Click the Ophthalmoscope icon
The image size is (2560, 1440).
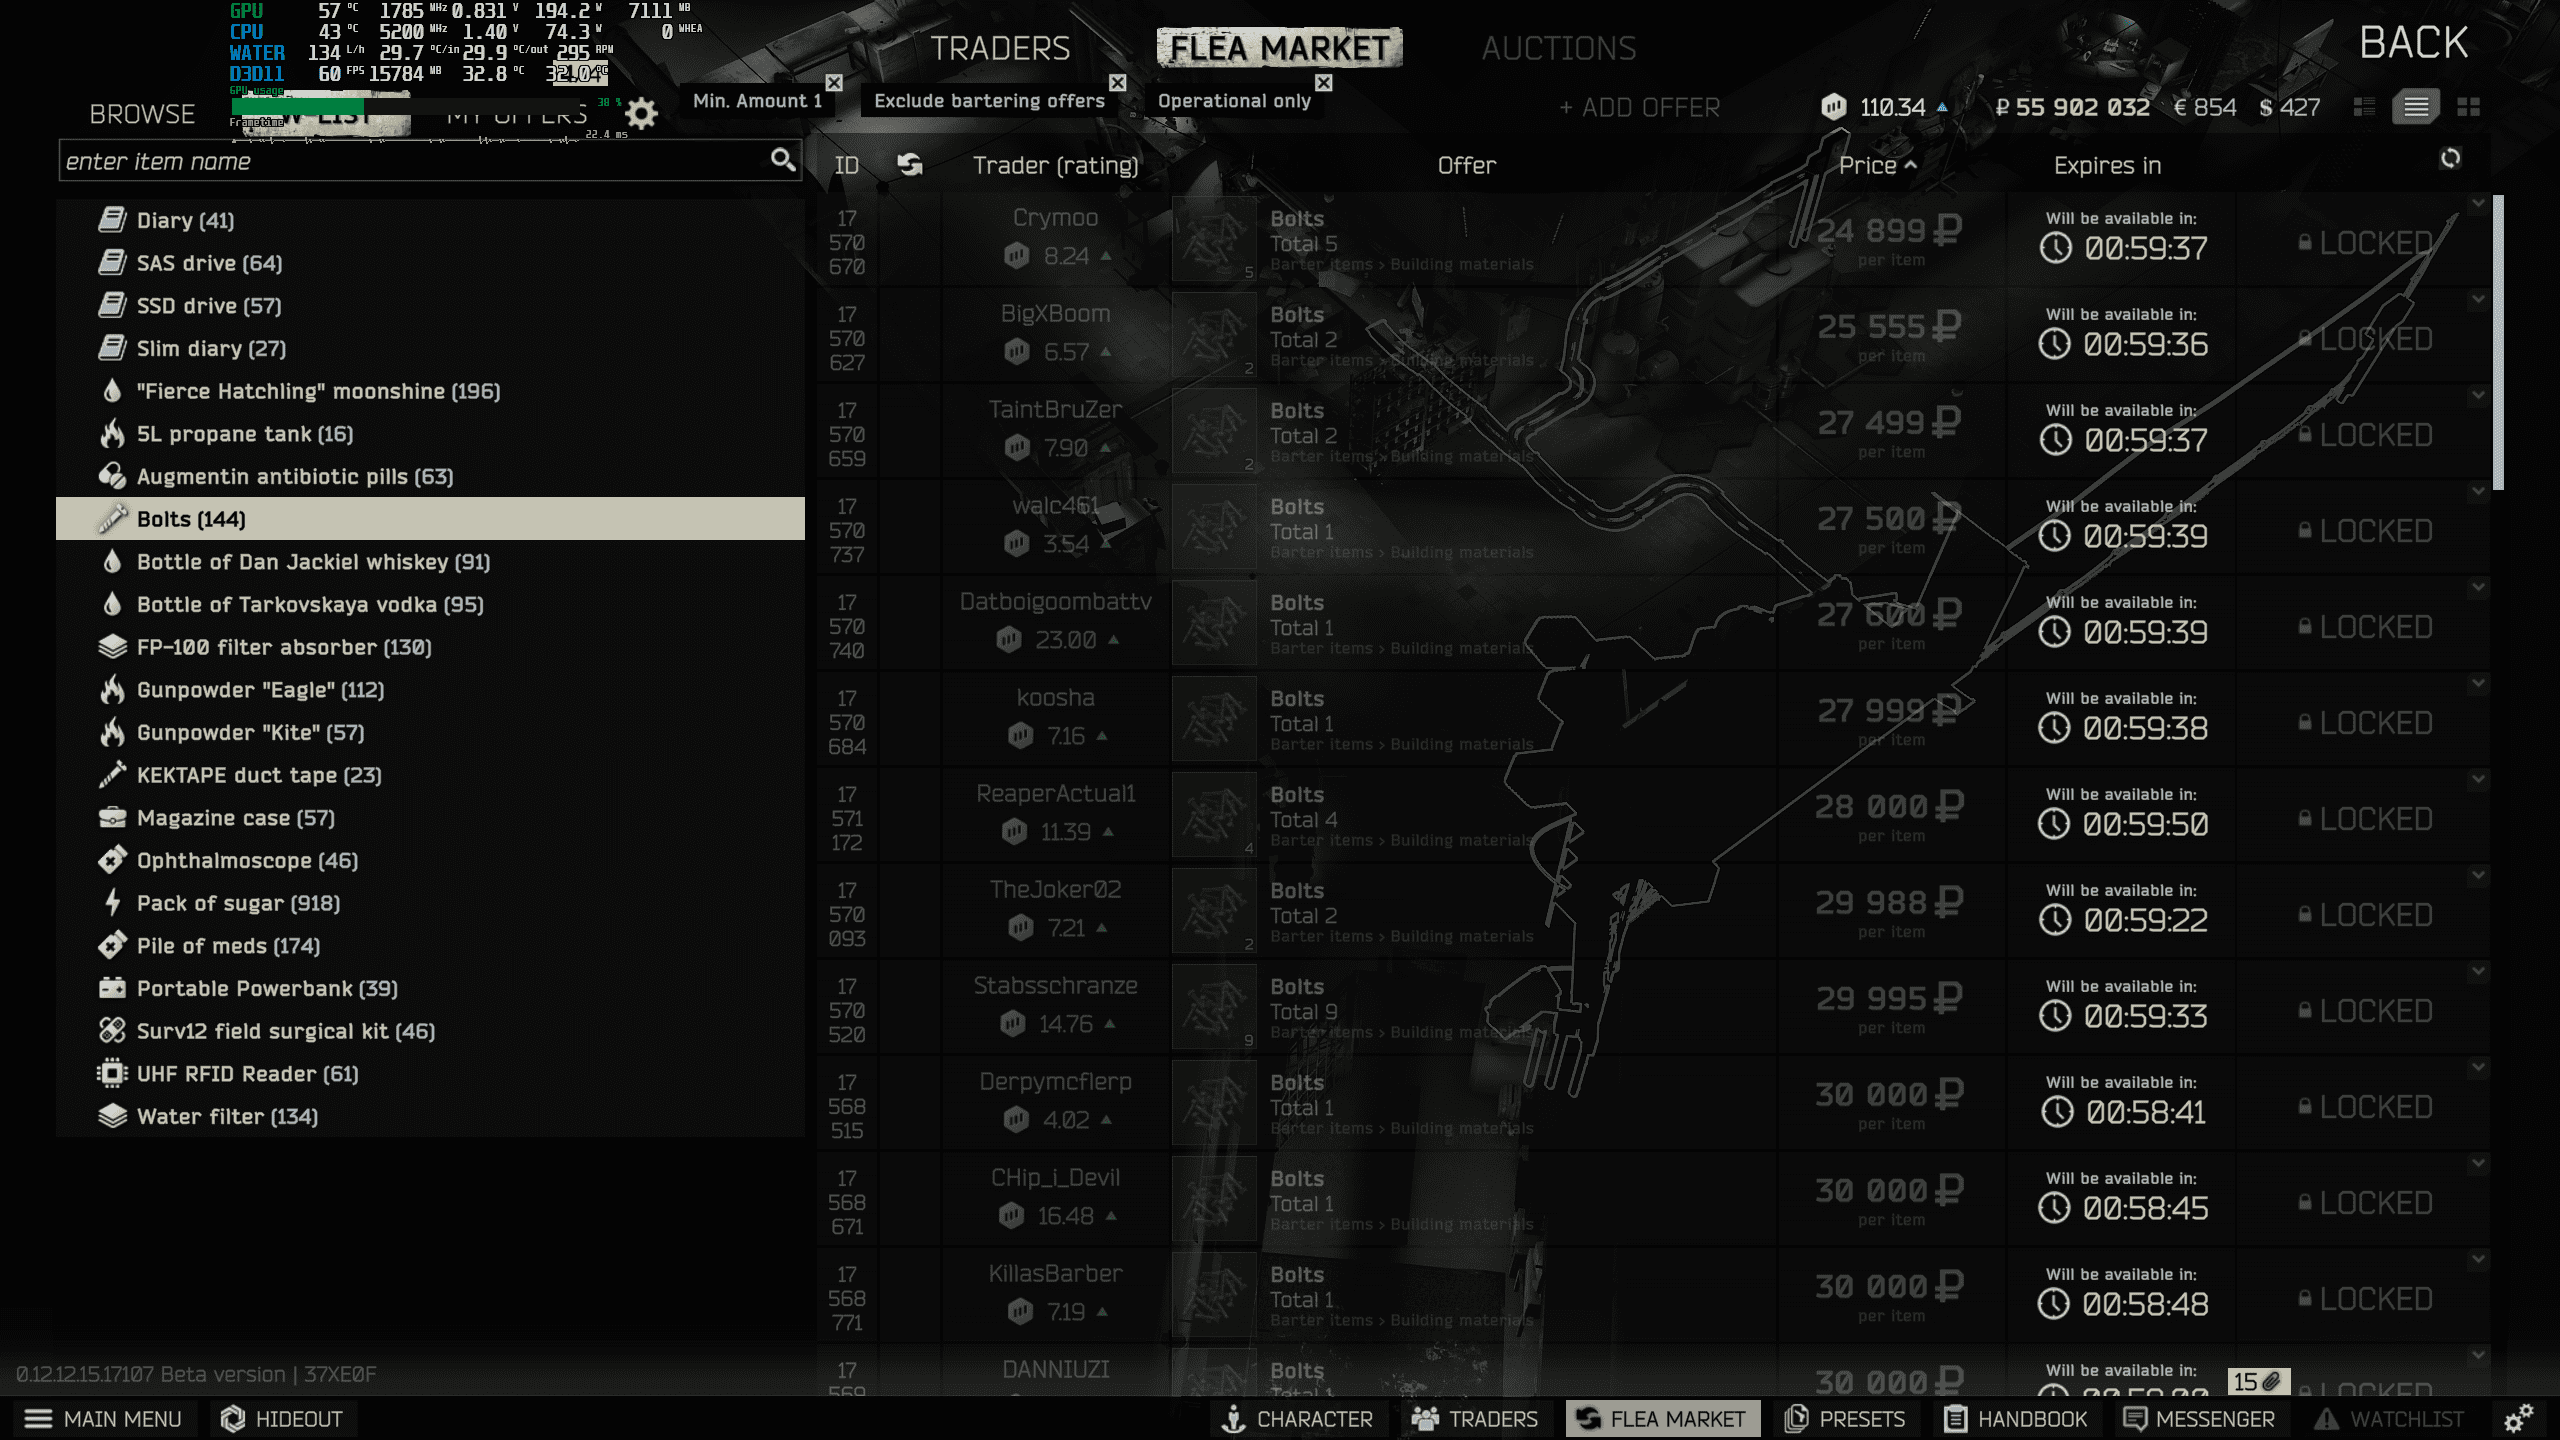point(112,860)
